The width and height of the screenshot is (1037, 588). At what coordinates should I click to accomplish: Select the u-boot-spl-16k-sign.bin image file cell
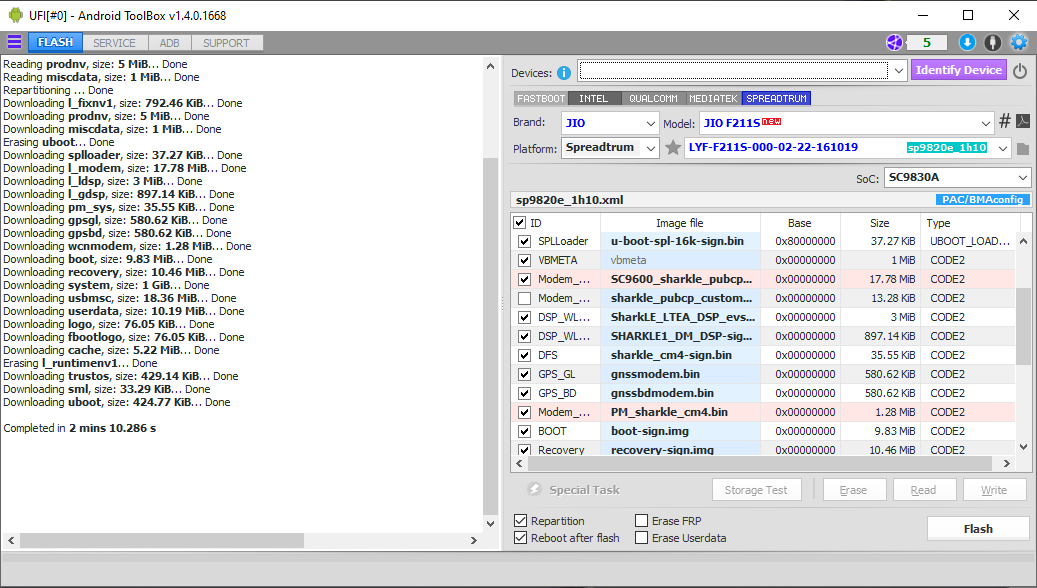pyautogui.click(x=680, y=241)
